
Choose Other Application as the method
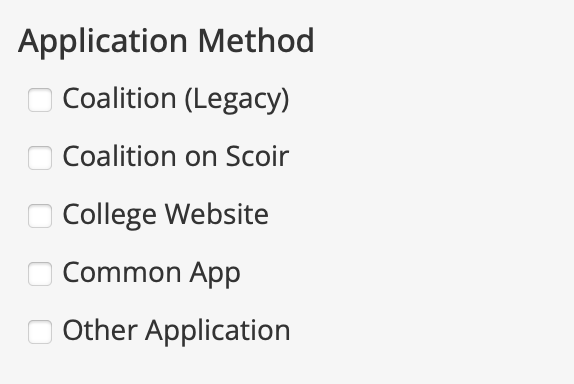click(x=40, y=332)
